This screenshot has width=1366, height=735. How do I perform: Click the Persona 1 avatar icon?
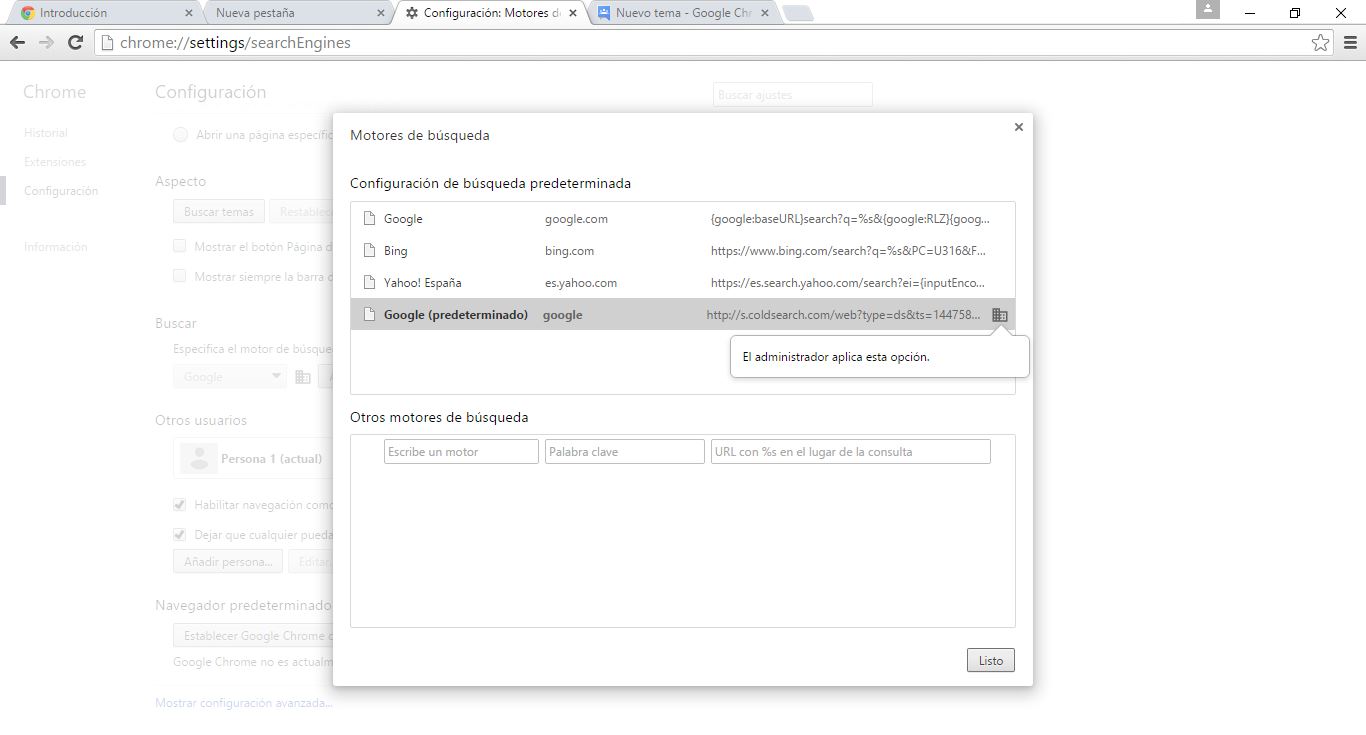[199, 458]
